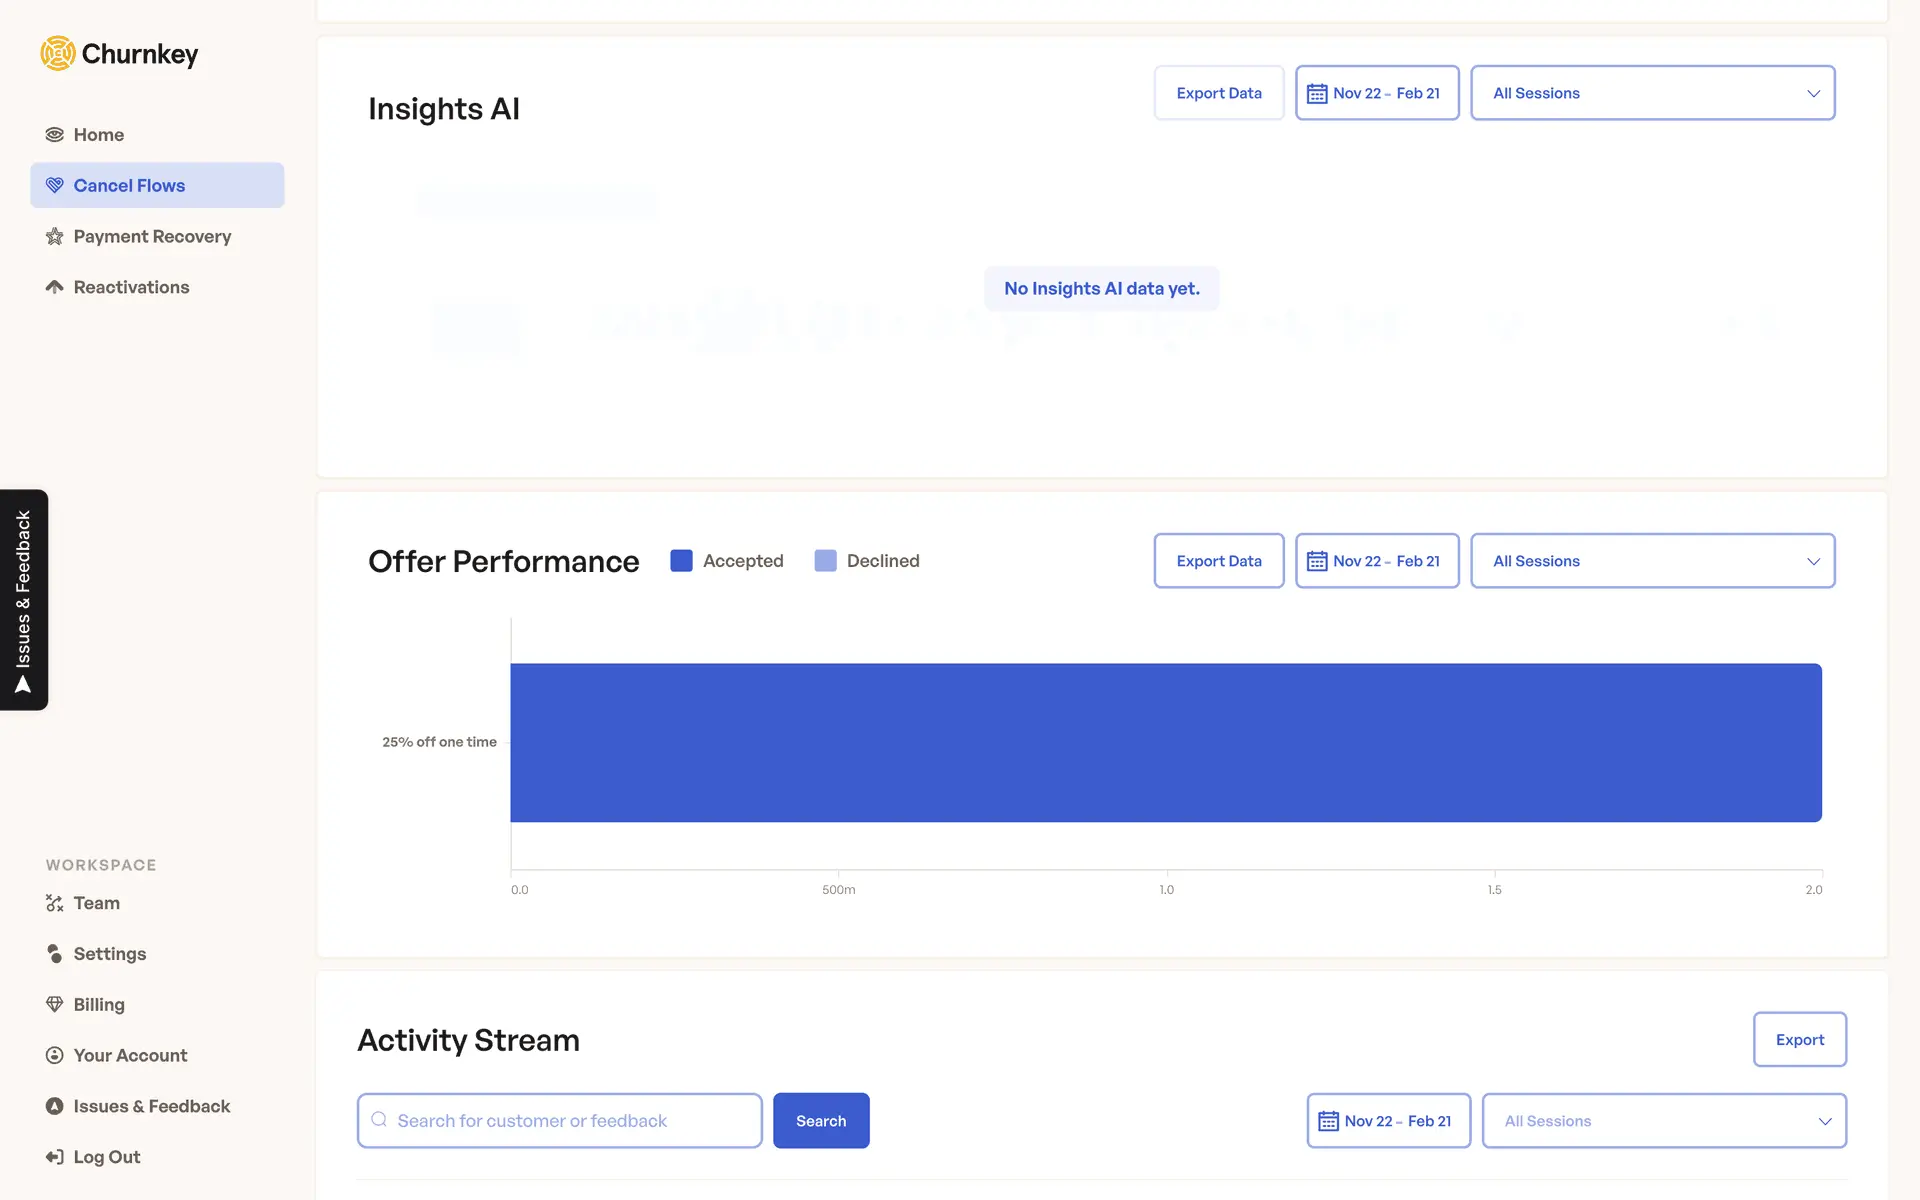Go to Settings in the workspace menu
Screen dimensions: 1920x1200
point(109,954)
